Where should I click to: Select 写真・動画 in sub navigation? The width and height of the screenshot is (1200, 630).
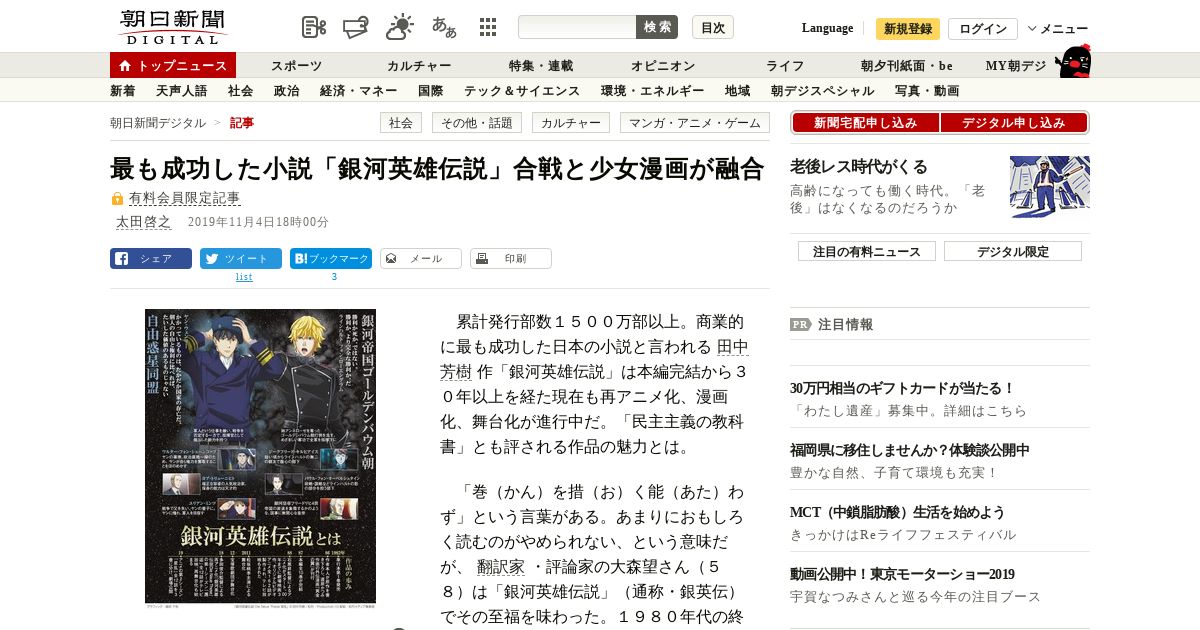tap(927, 91)
